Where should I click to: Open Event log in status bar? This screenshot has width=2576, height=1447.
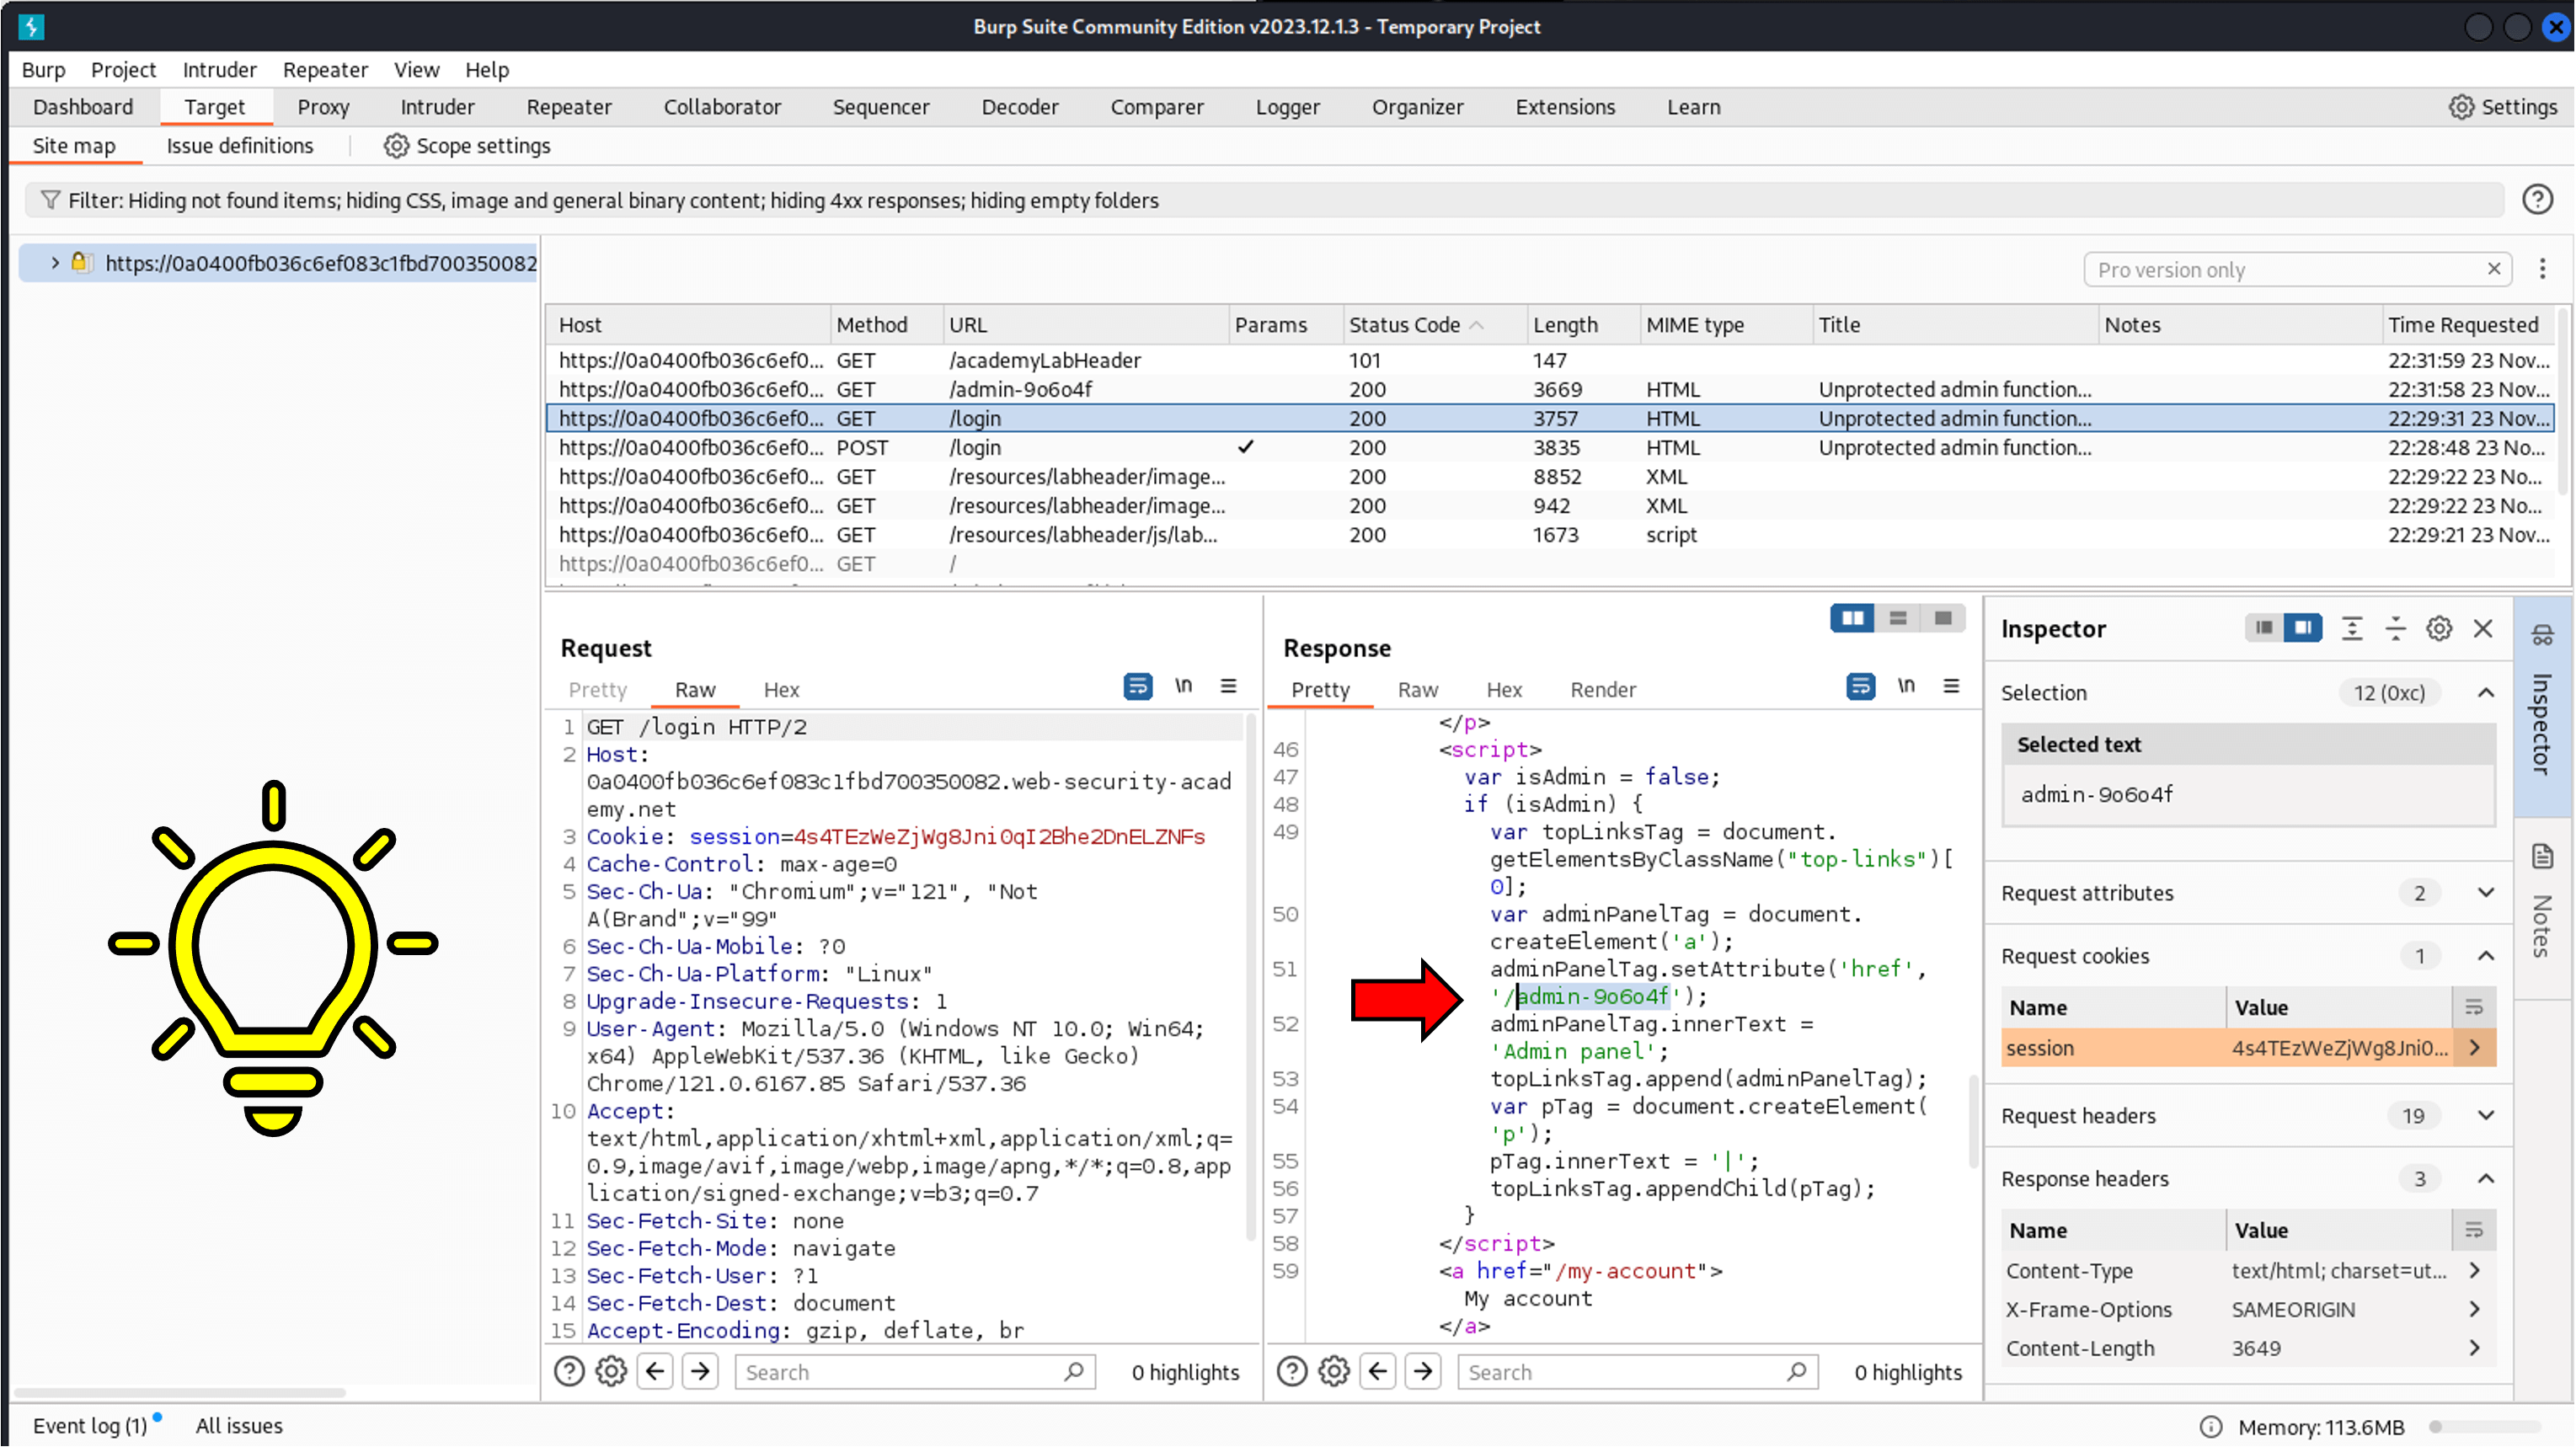(90, 1426)
